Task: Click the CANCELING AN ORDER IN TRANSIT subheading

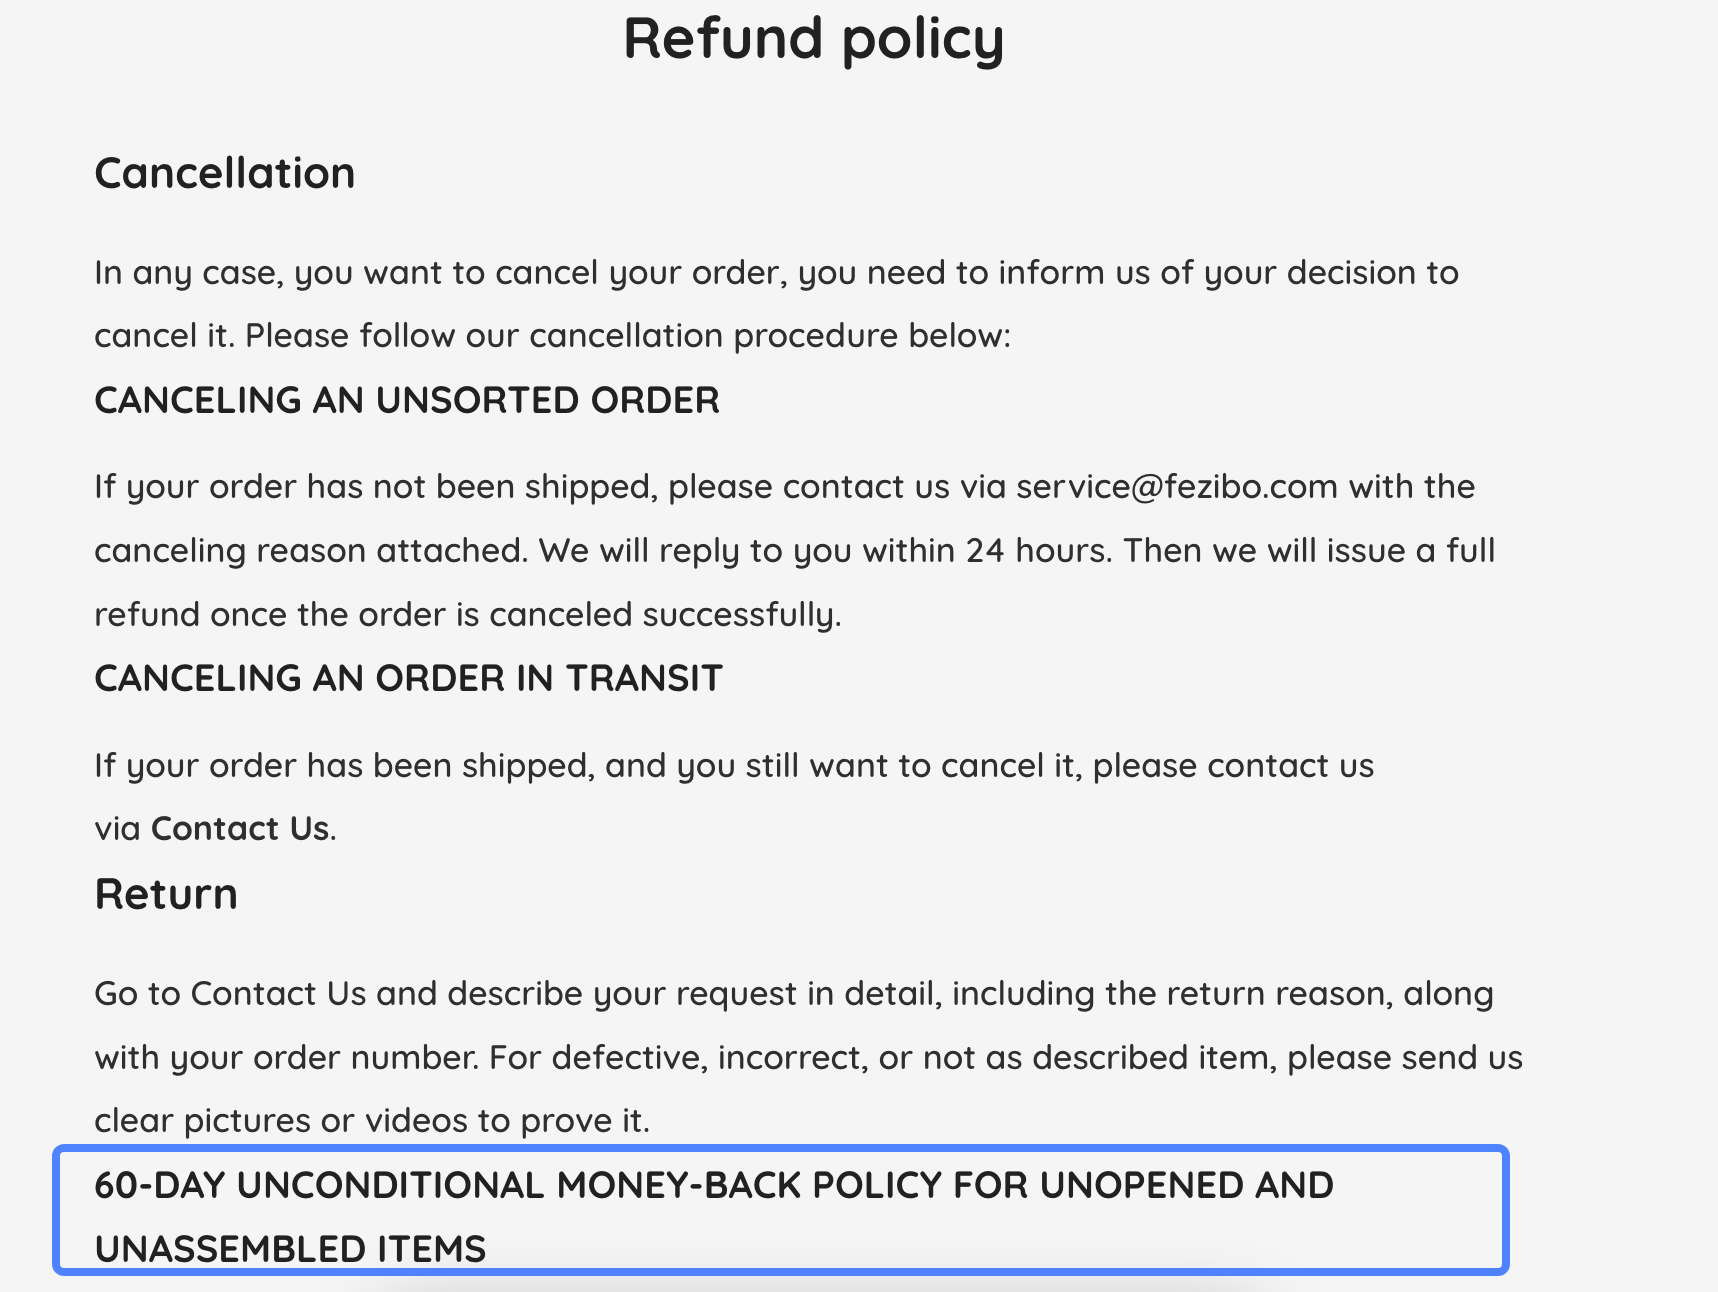Action: [x=408, y=679]
